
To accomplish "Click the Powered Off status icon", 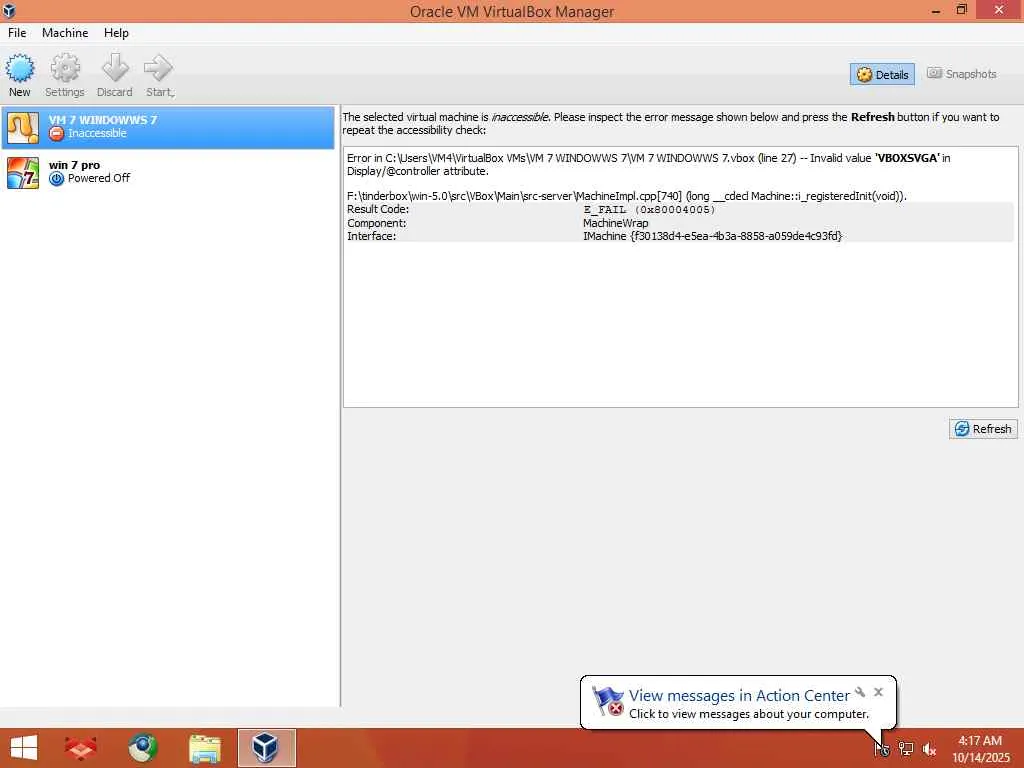I will [57, 178].
